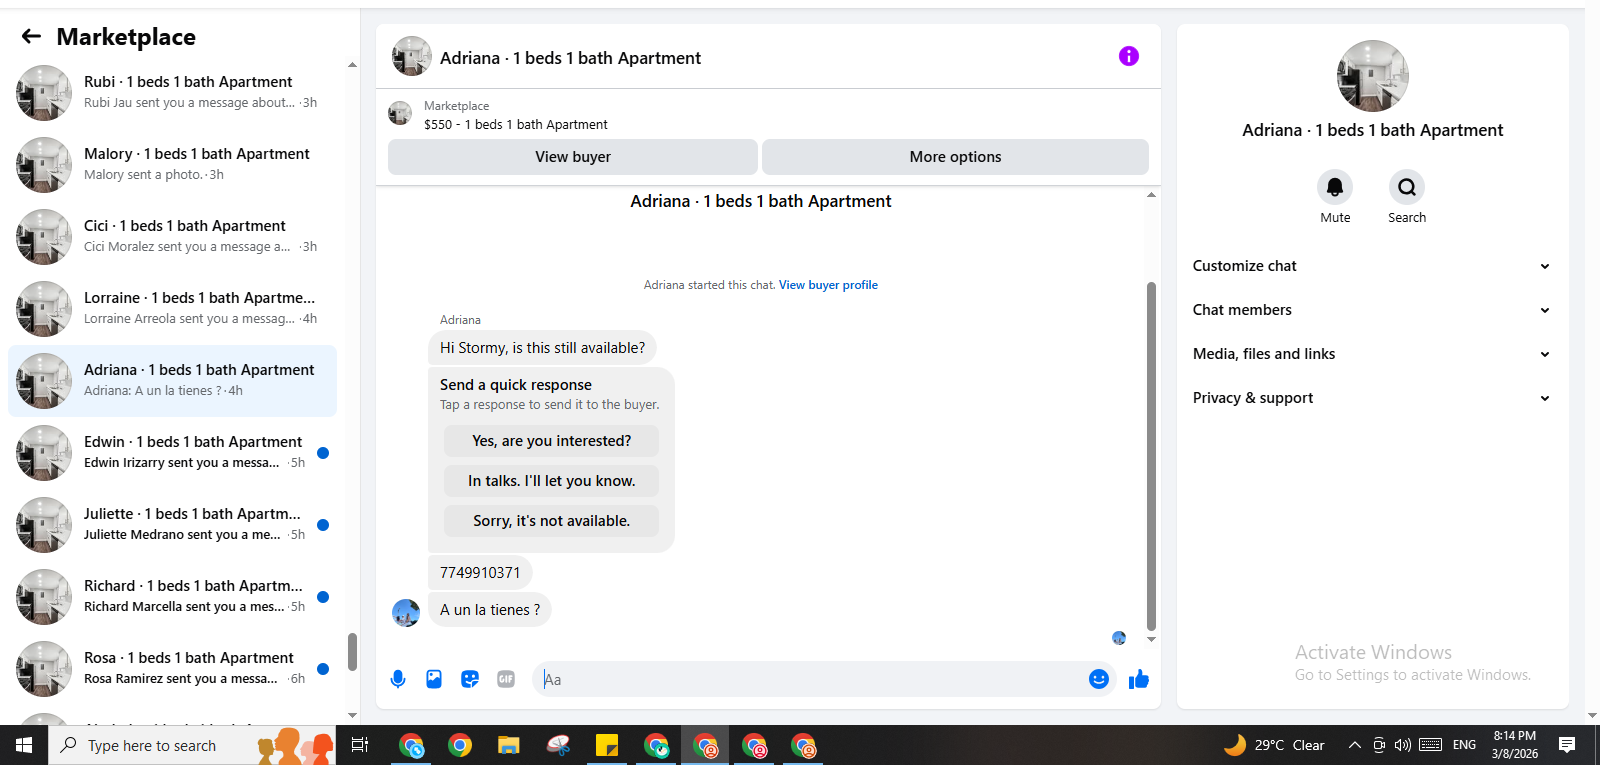Click View buyer button
The height and width of the screenshot is (765, 1600).
(573, 157)
